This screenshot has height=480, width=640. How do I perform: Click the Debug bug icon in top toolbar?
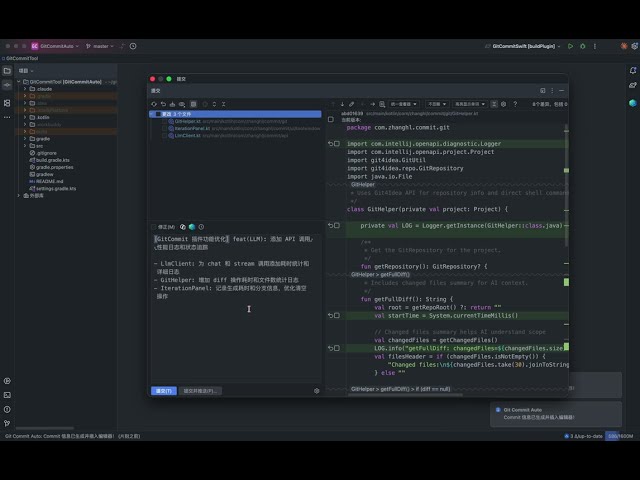point(582,46)
